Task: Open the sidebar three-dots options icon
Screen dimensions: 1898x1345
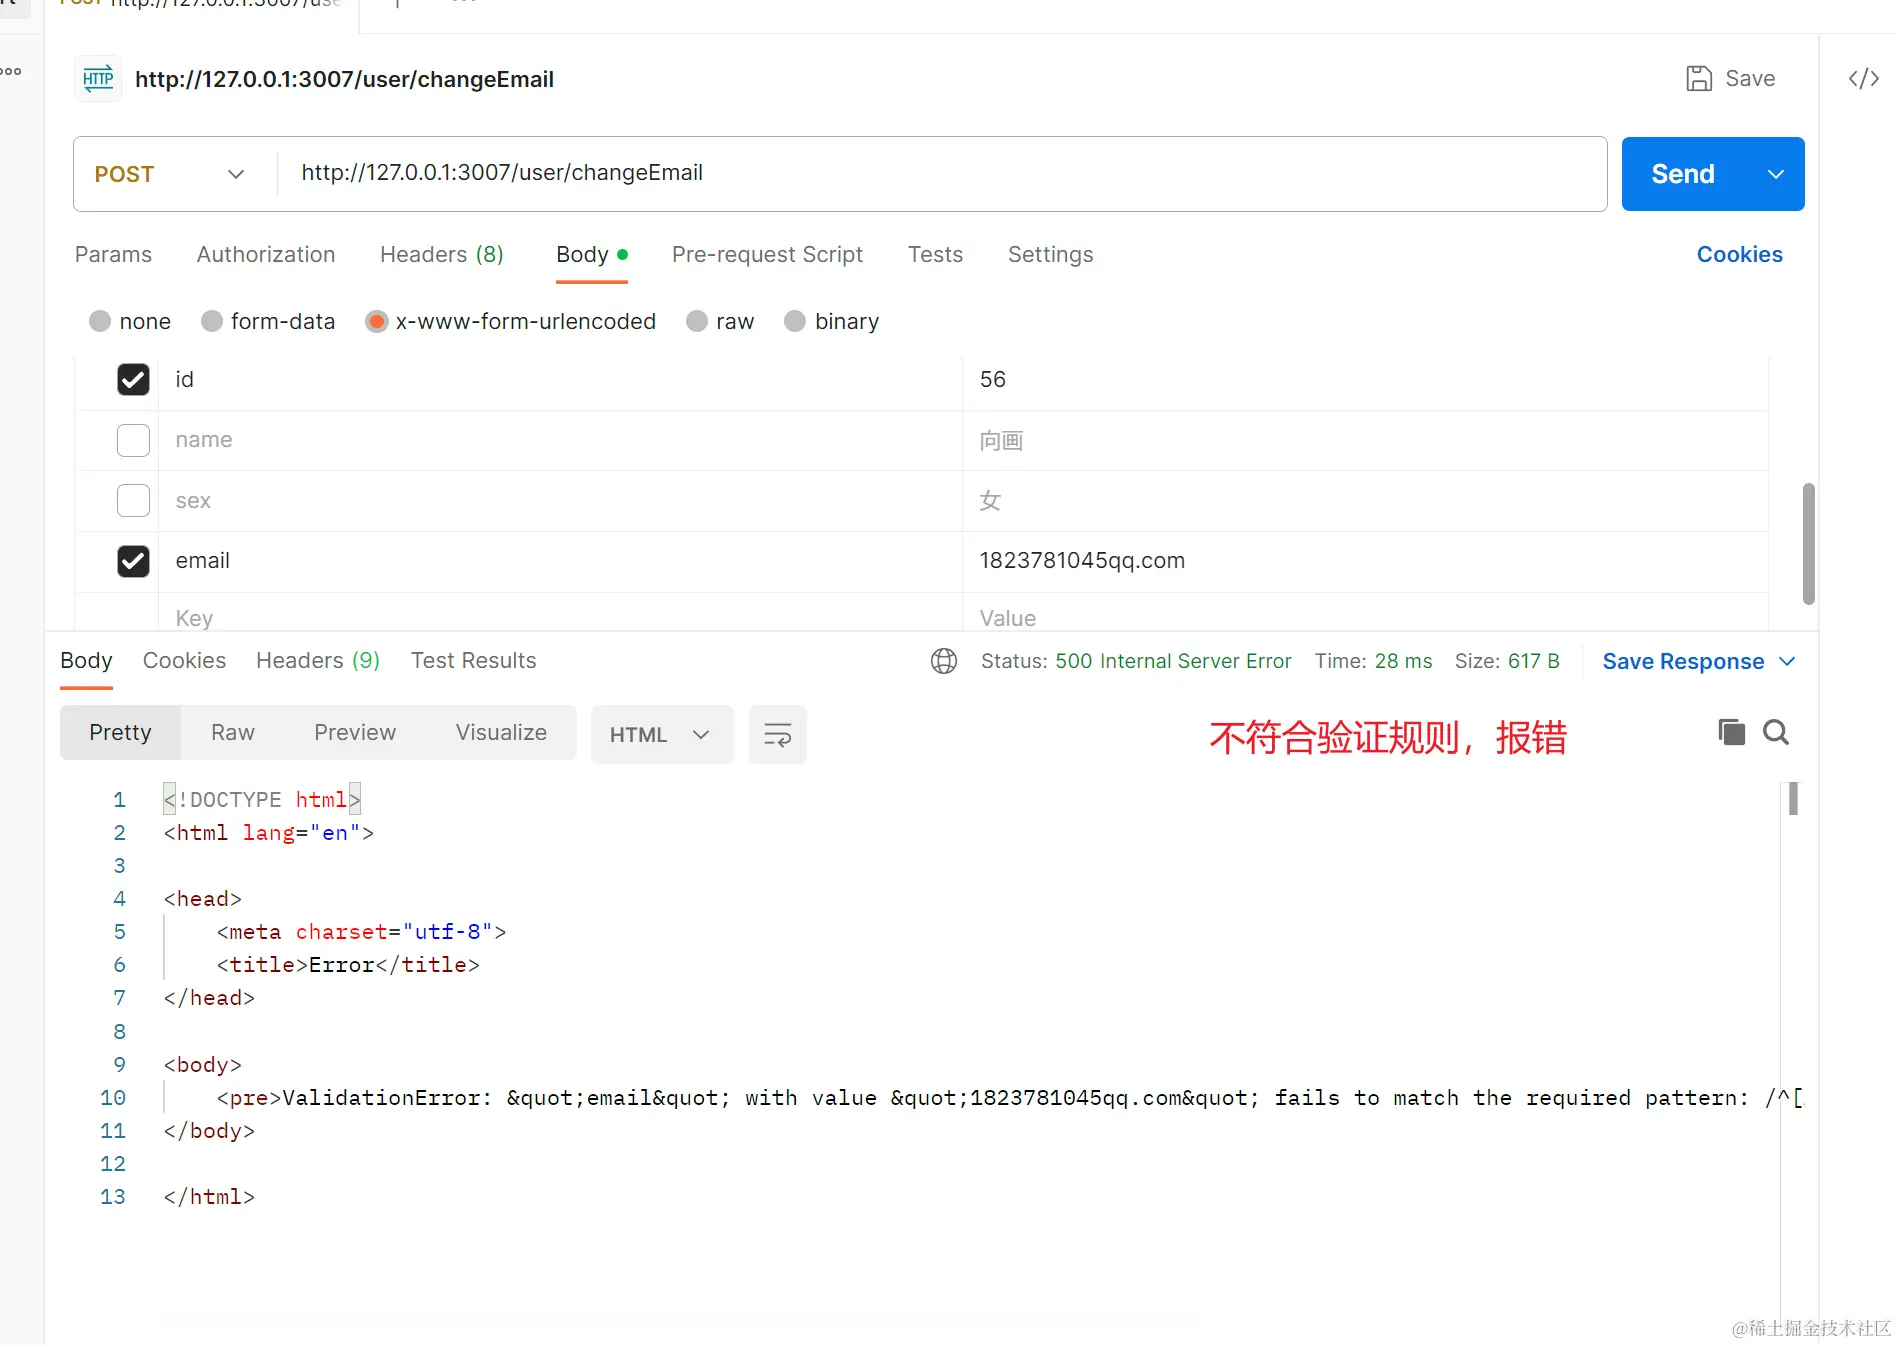Action: pyautogui.click(x=12, y=71)
